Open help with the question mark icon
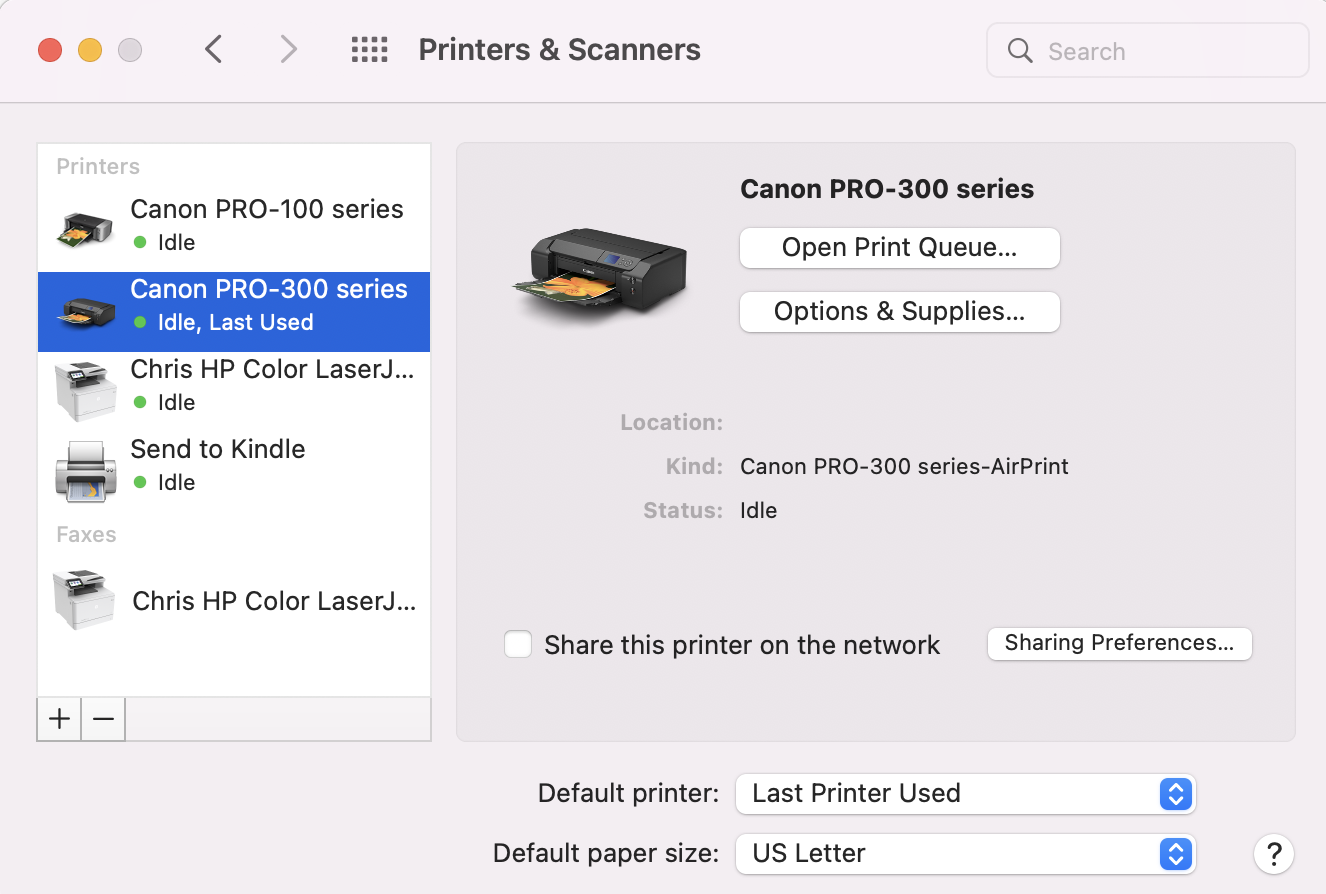The width and height of the screenshot is (1326, 894). tap(1273, 854)
